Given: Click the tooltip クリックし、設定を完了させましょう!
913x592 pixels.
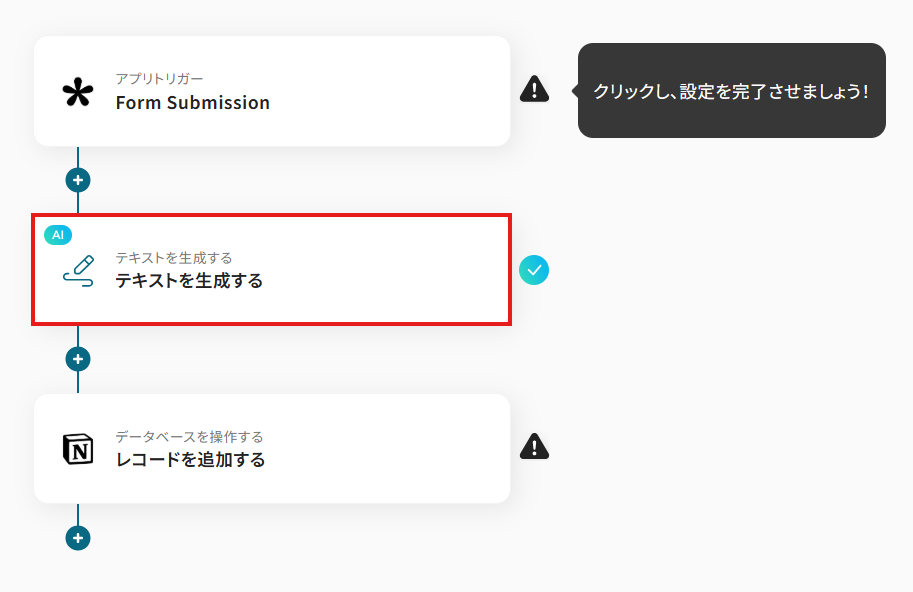Looking at the screenshot, I should (x=731, y=91).
